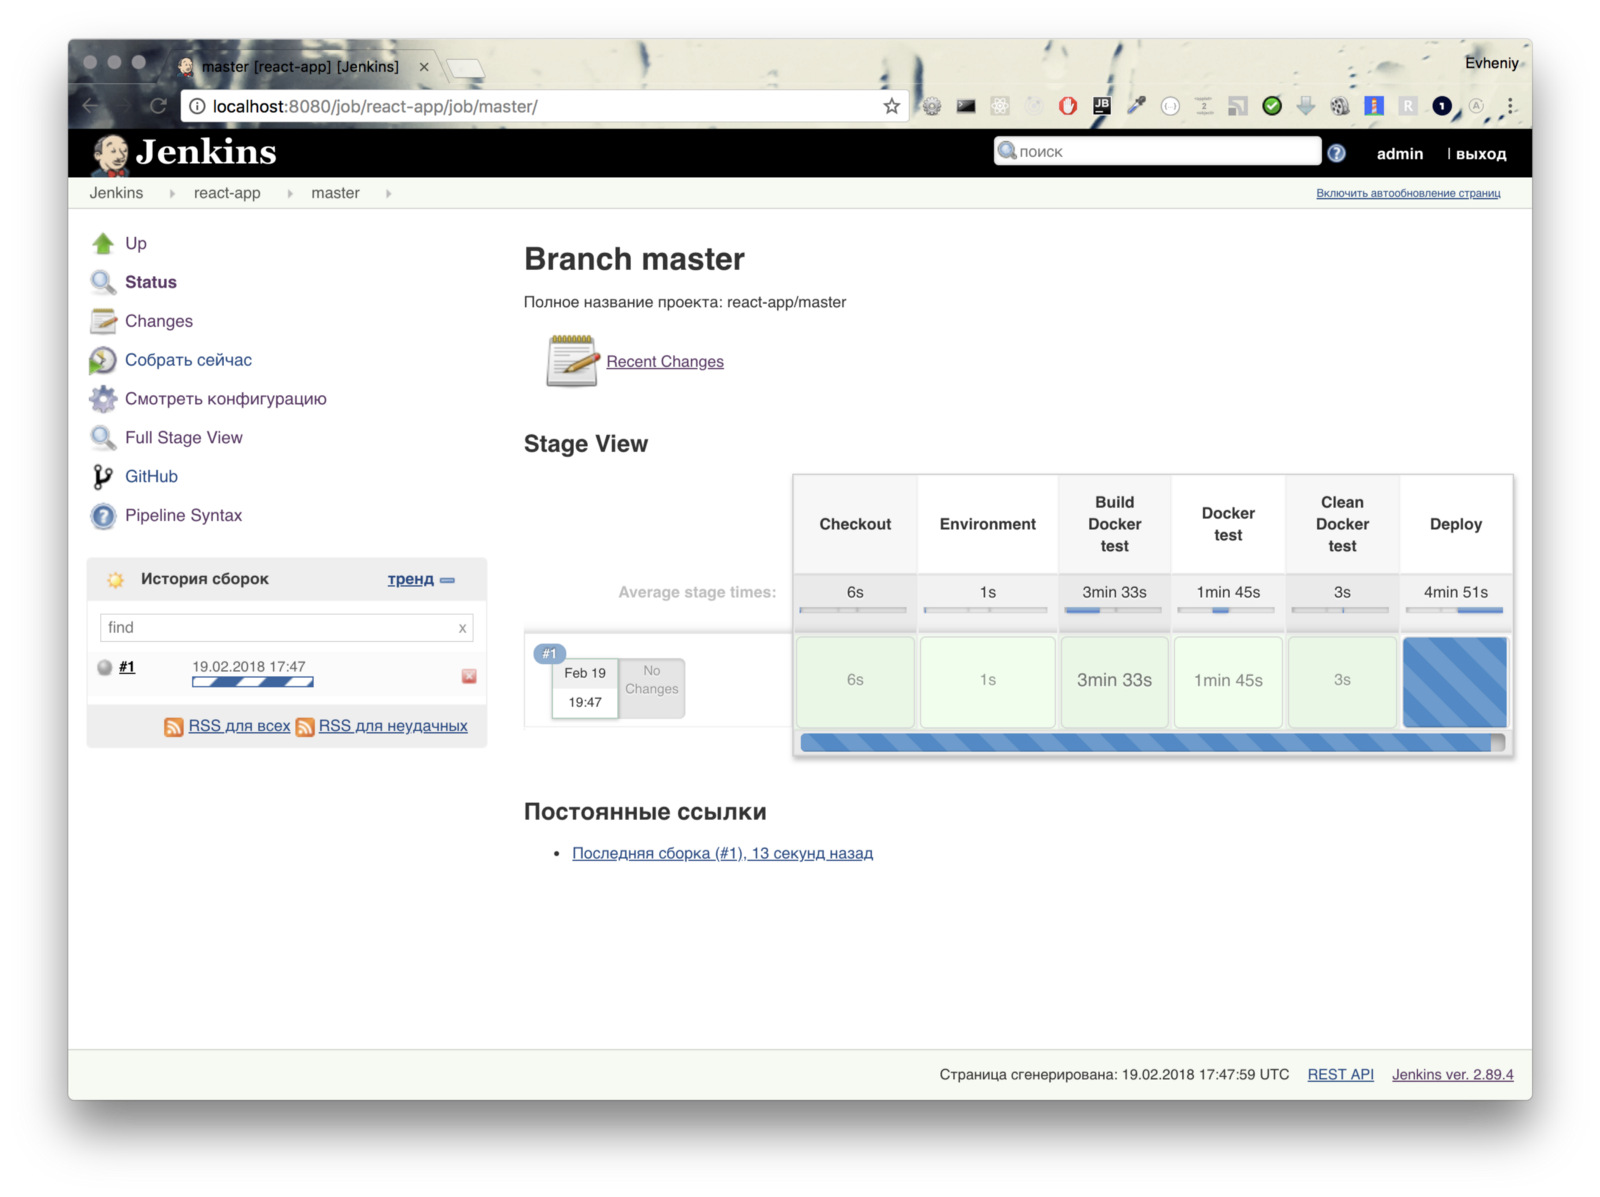Click the 'Jenkins ver. 2.89.4' footer link
Image resolution: width=1600 pixels, height=1197 pixels.
click(1452, 1075)
